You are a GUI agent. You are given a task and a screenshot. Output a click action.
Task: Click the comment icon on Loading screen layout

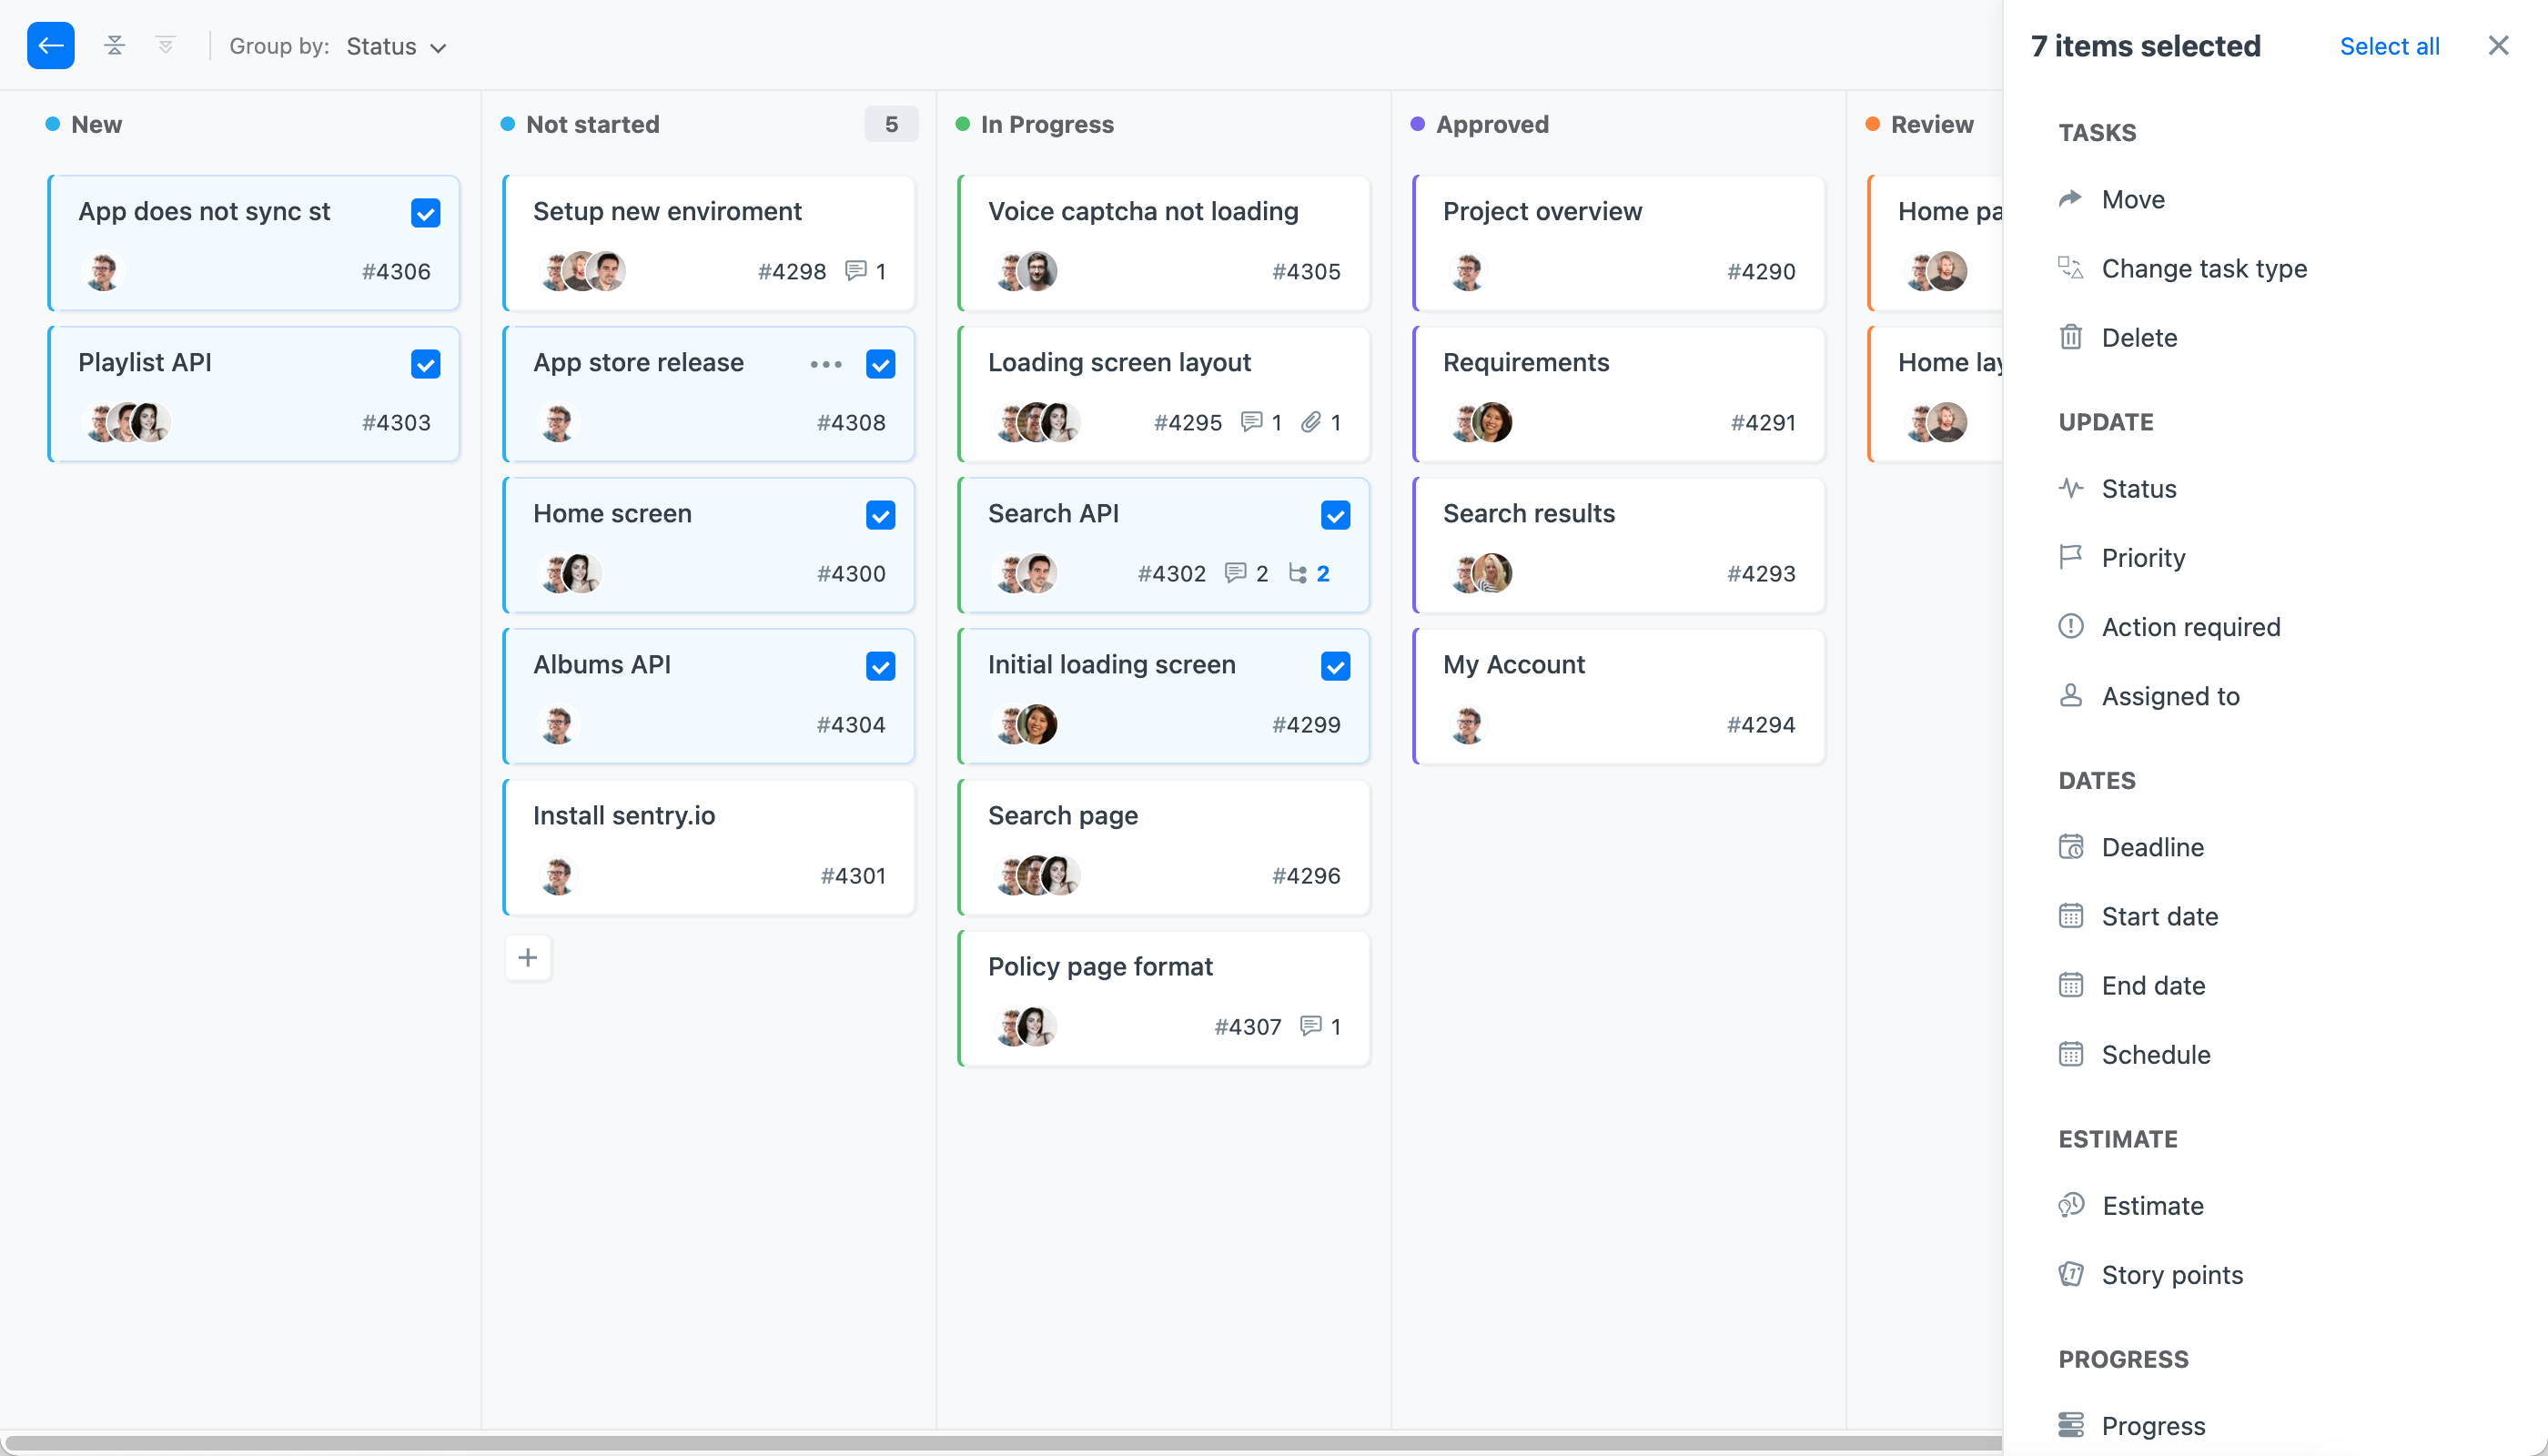pos(1251,422)
